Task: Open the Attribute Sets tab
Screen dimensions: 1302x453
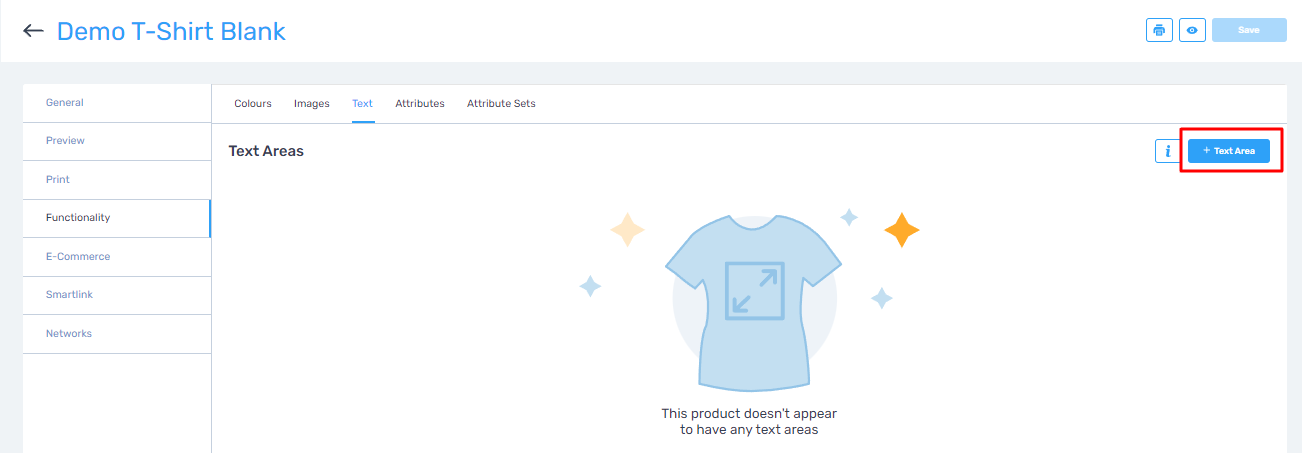Action: click(x=501, y=104)
